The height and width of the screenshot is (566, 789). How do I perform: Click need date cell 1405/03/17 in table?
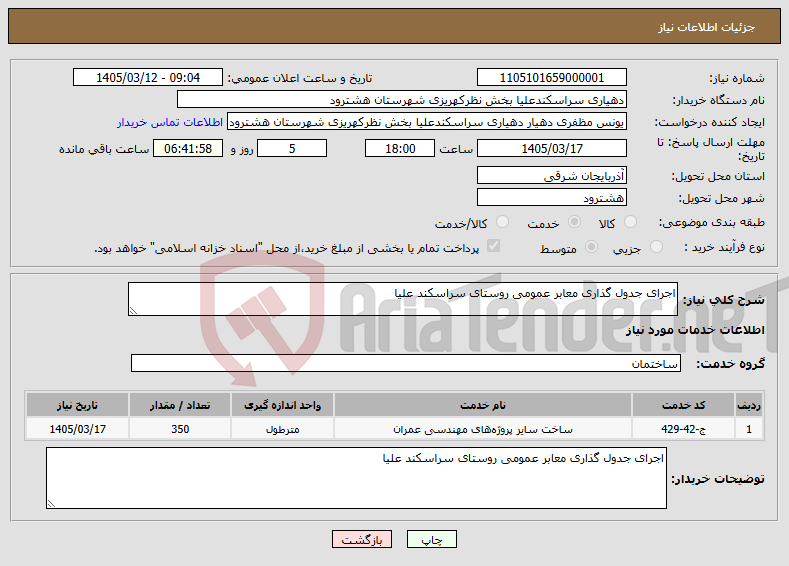(77, 429)
